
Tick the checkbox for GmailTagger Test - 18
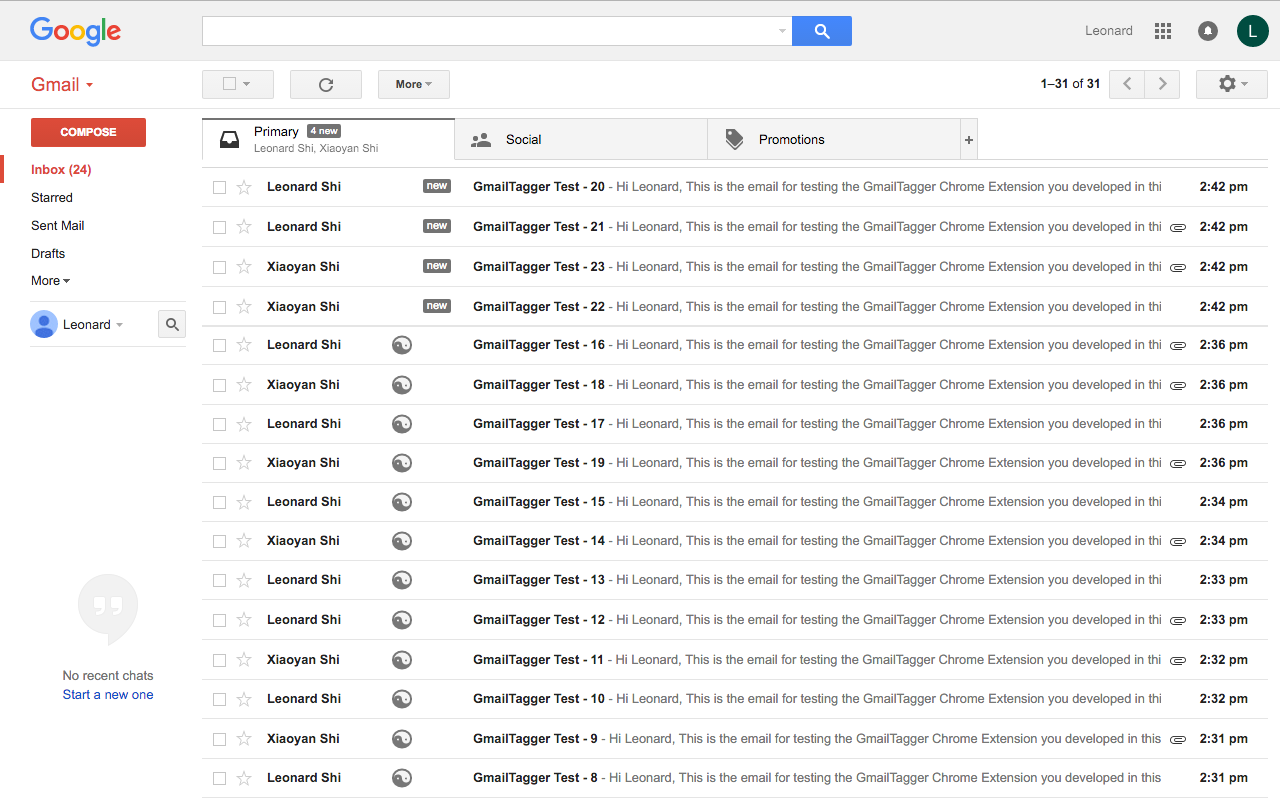click(219, 385)
